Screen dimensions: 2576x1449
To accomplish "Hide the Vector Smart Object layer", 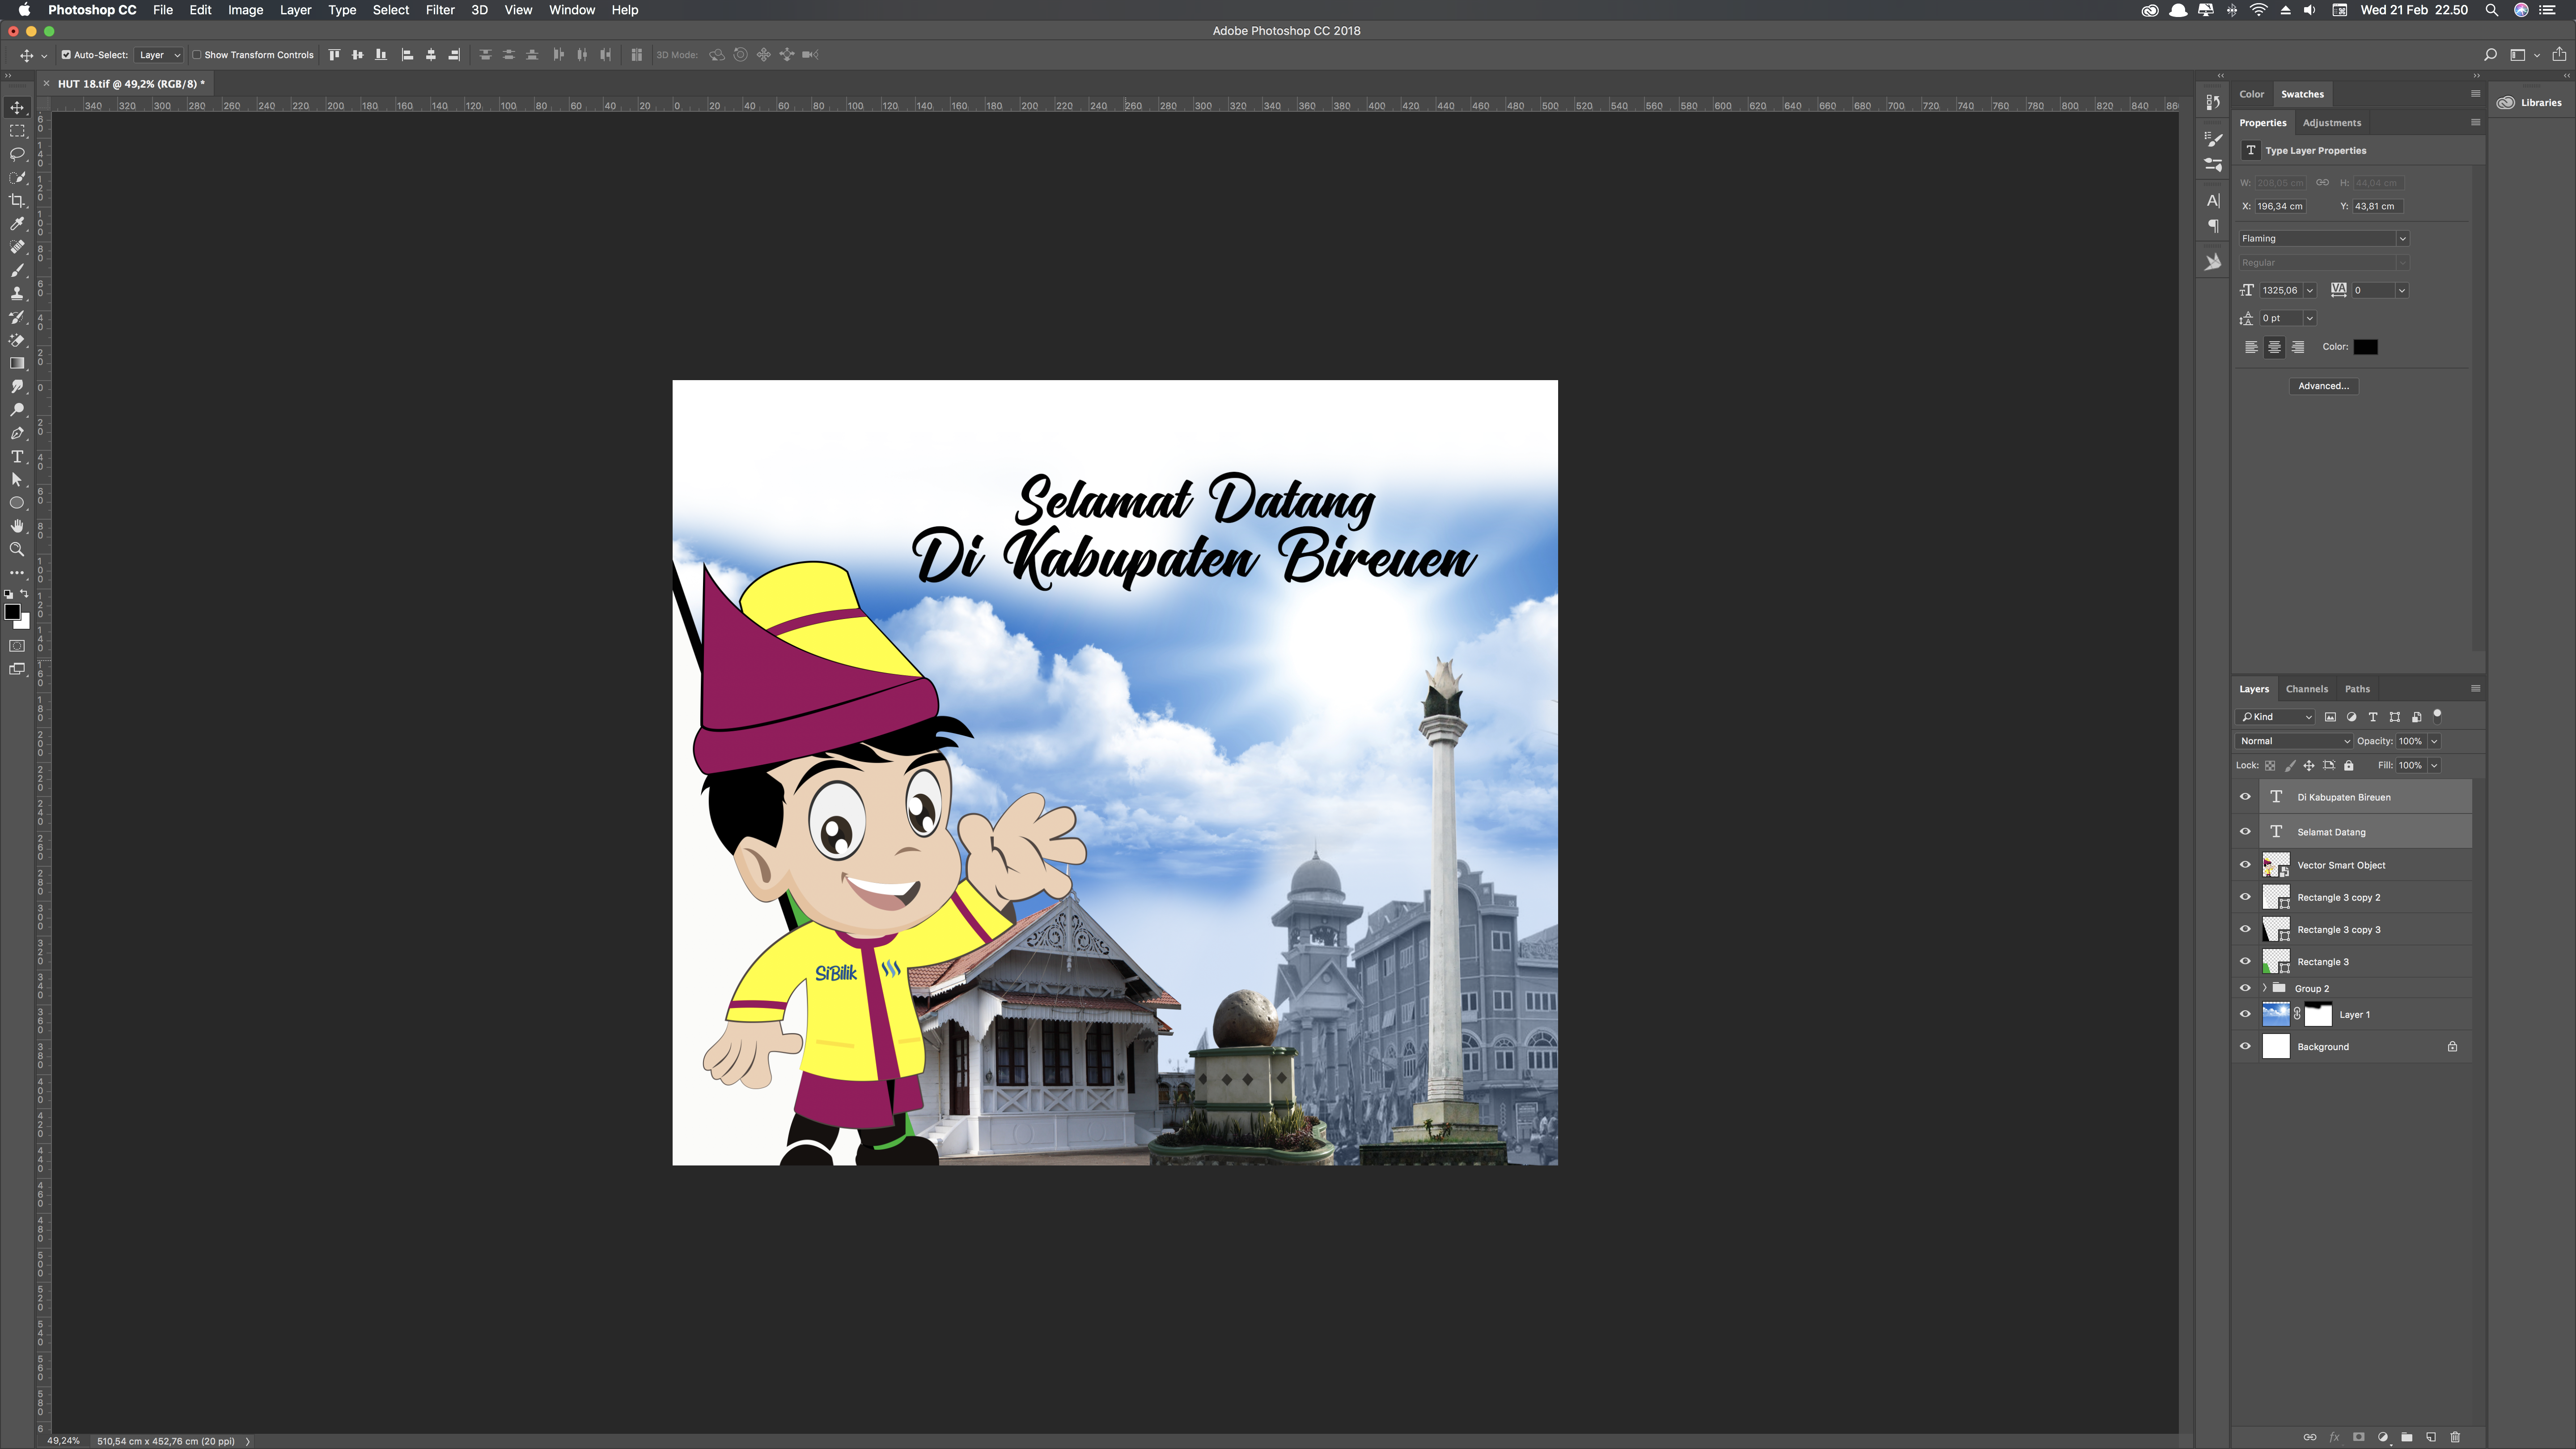I will (x=2245, y=865).
